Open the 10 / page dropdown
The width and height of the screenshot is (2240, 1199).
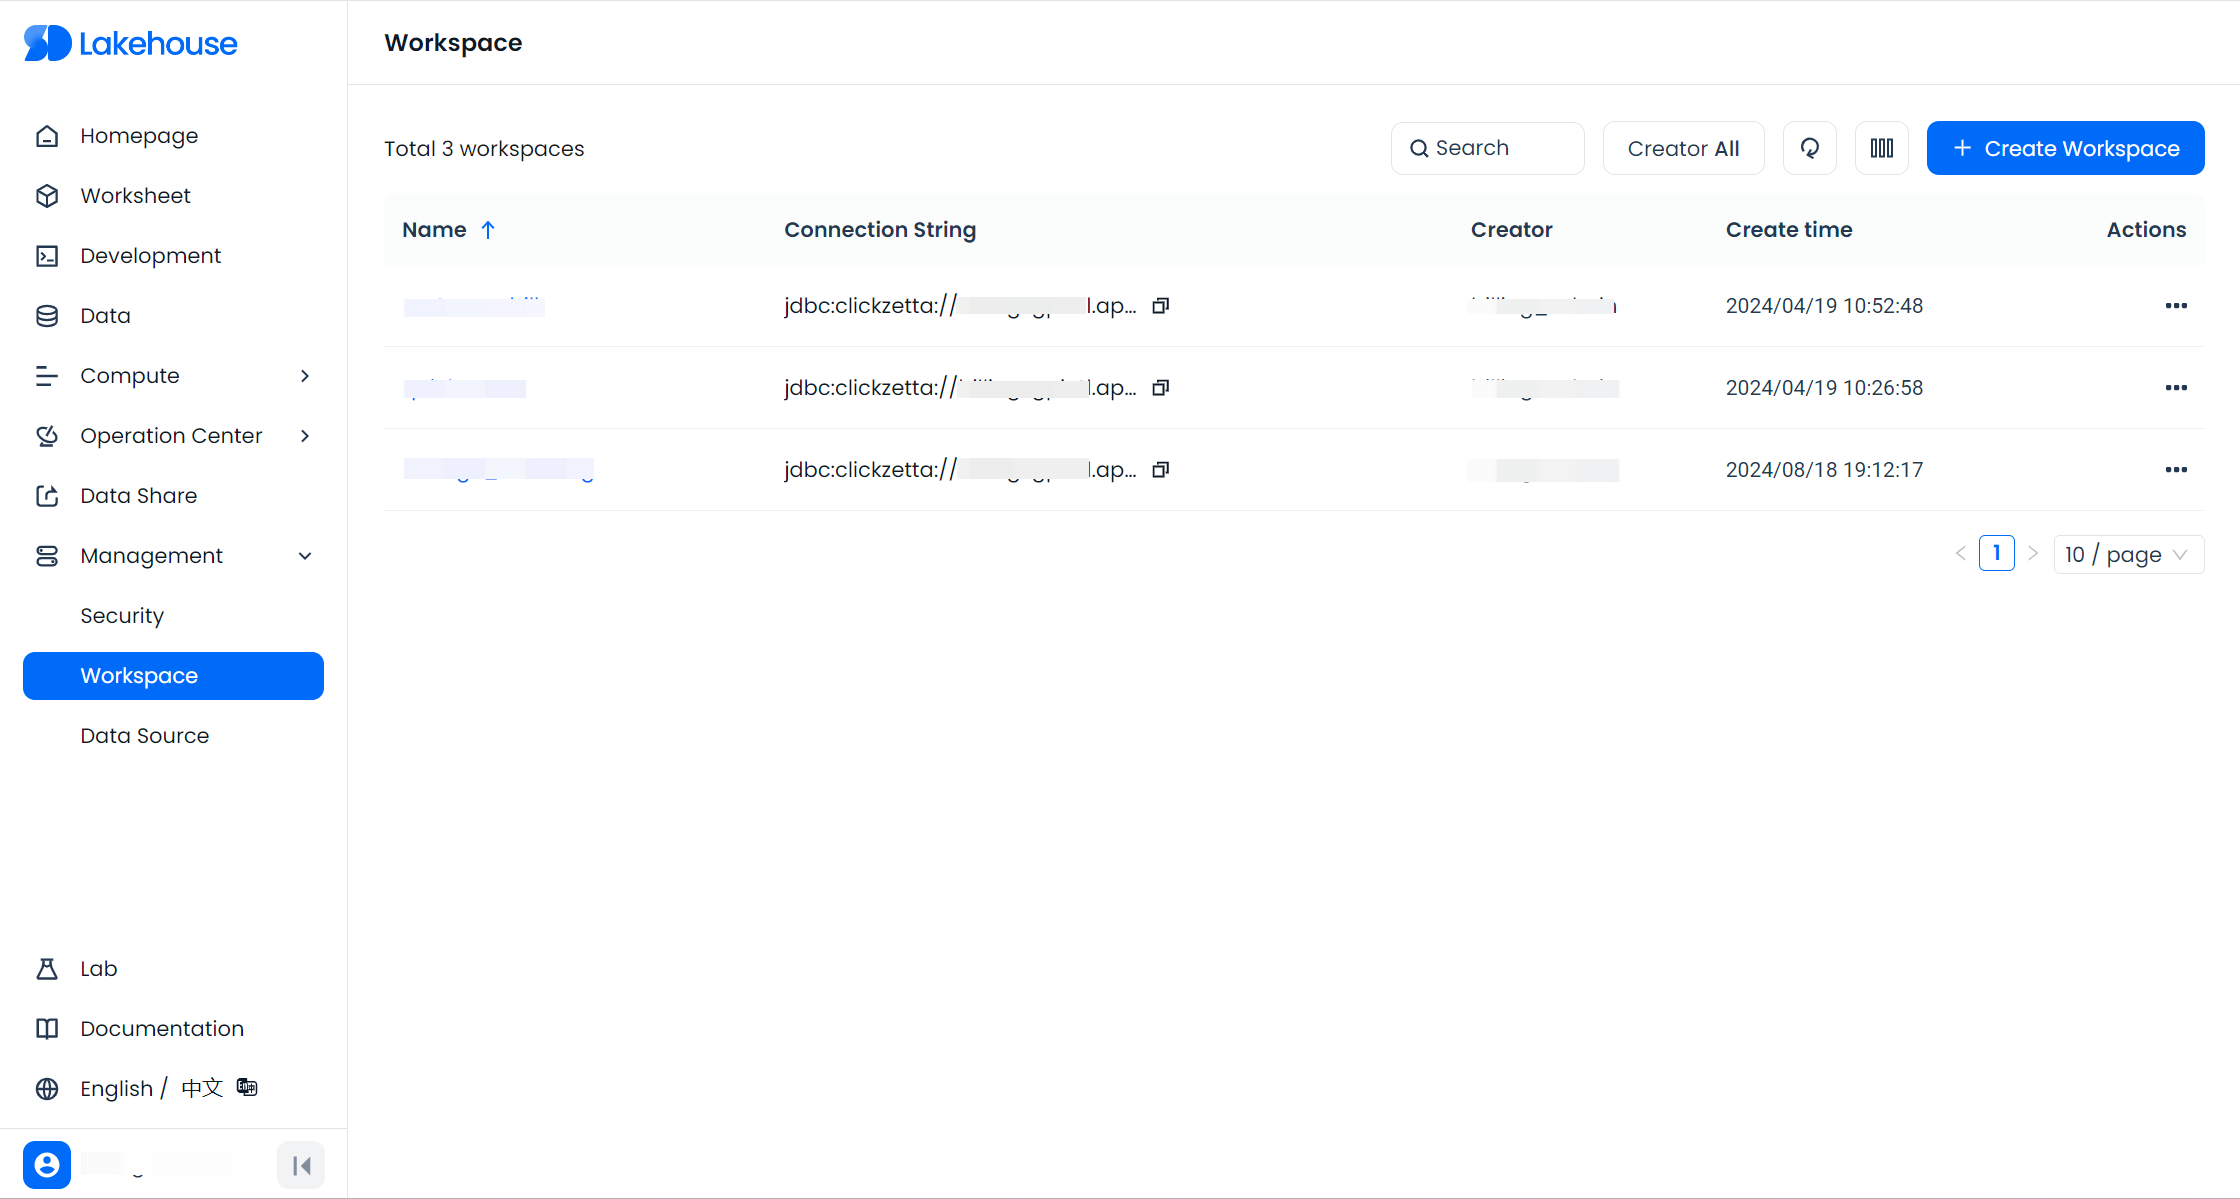[2127, 554]
